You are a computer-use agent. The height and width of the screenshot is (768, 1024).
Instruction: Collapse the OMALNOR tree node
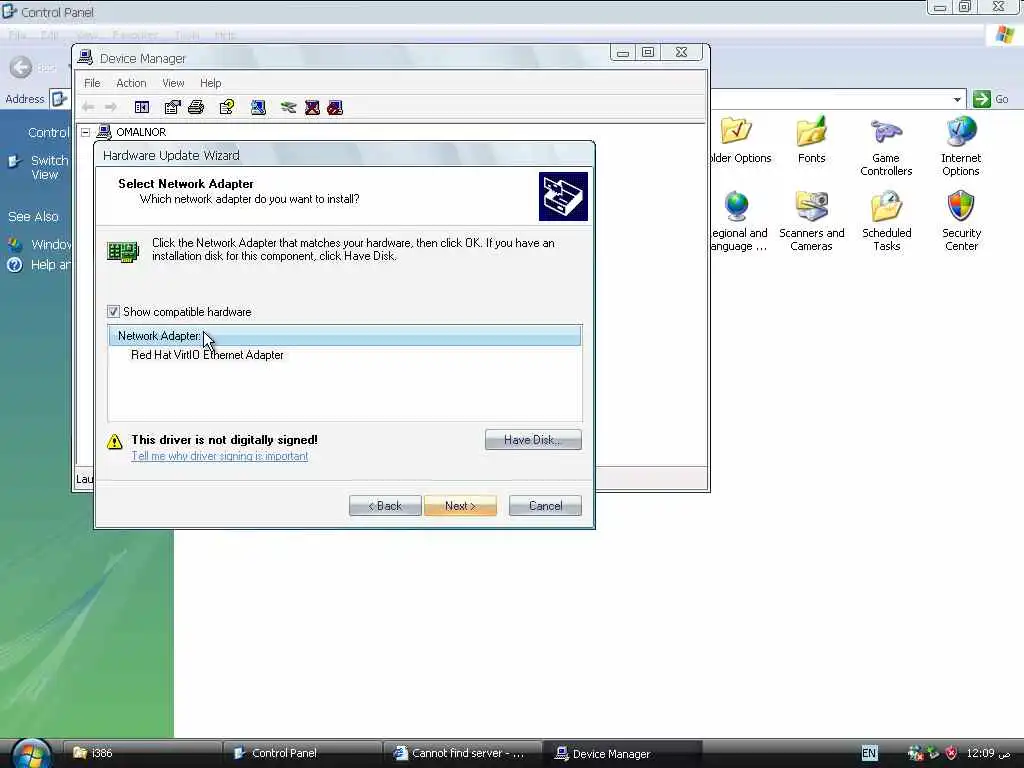[85, 132]
